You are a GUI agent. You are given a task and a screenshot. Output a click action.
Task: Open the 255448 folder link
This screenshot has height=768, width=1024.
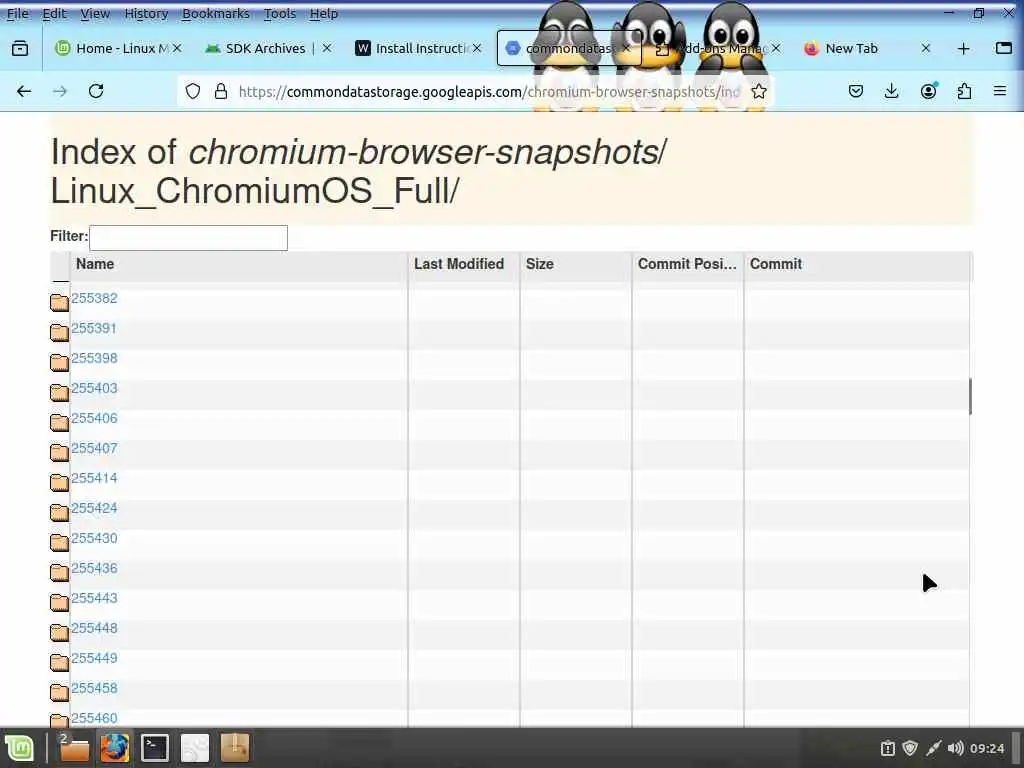94,629
